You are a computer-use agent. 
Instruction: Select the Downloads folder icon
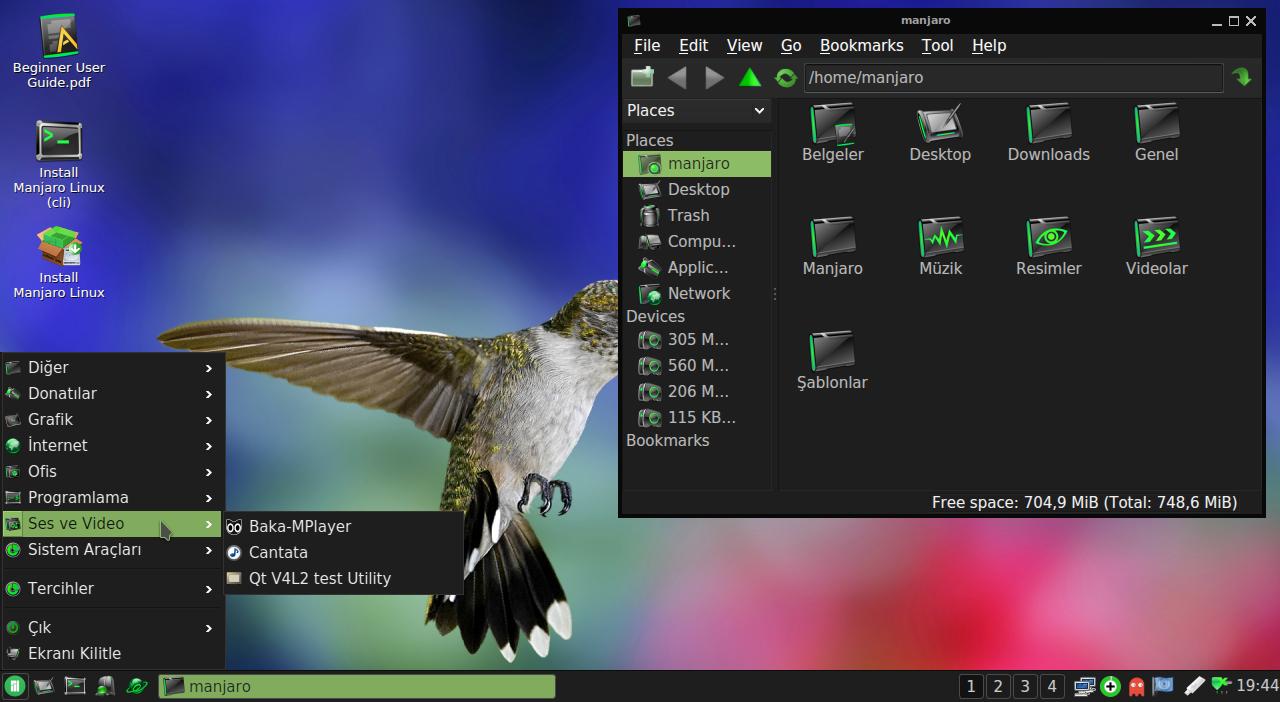point(1049,133)
